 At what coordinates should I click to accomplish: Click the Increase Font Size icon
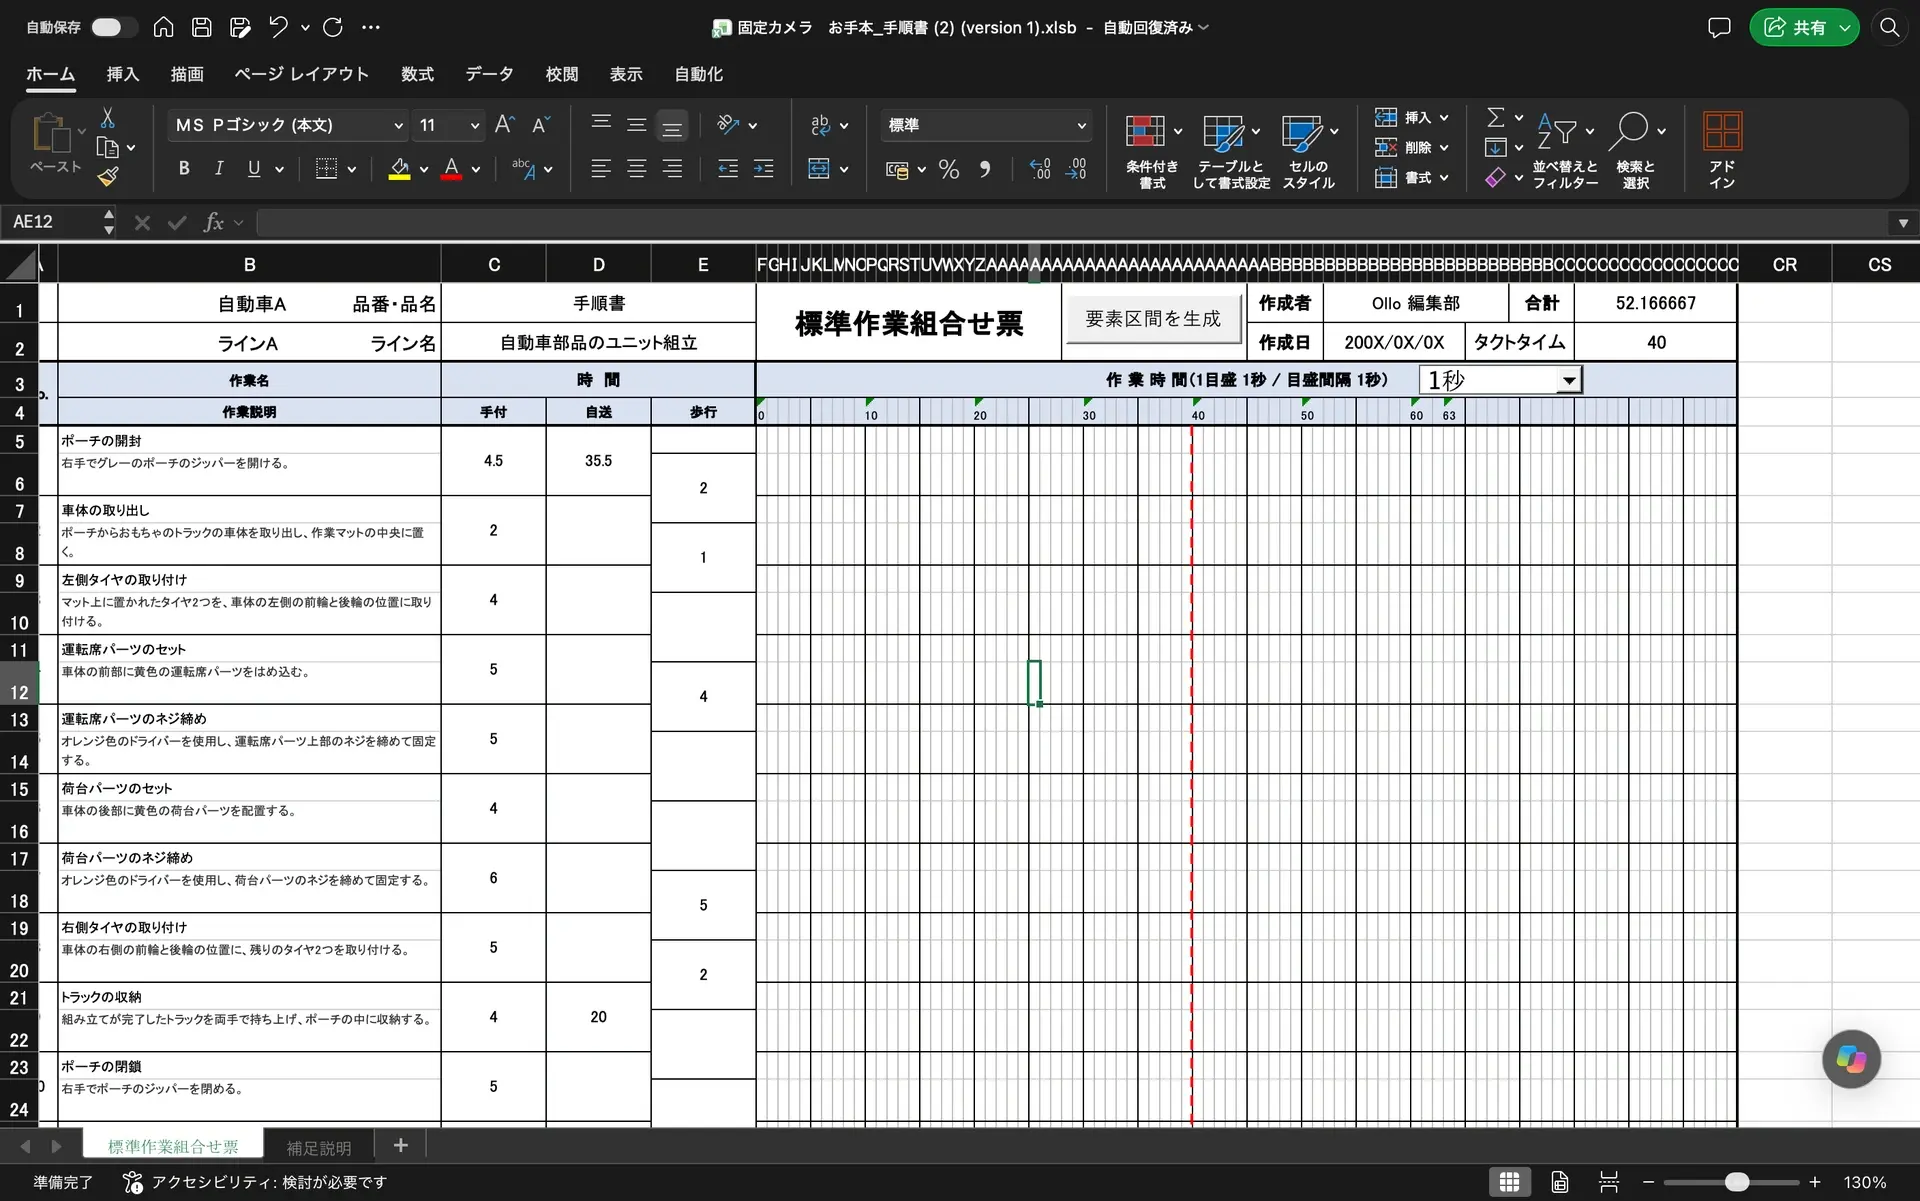pyautogui.click(x=505, y=124)
